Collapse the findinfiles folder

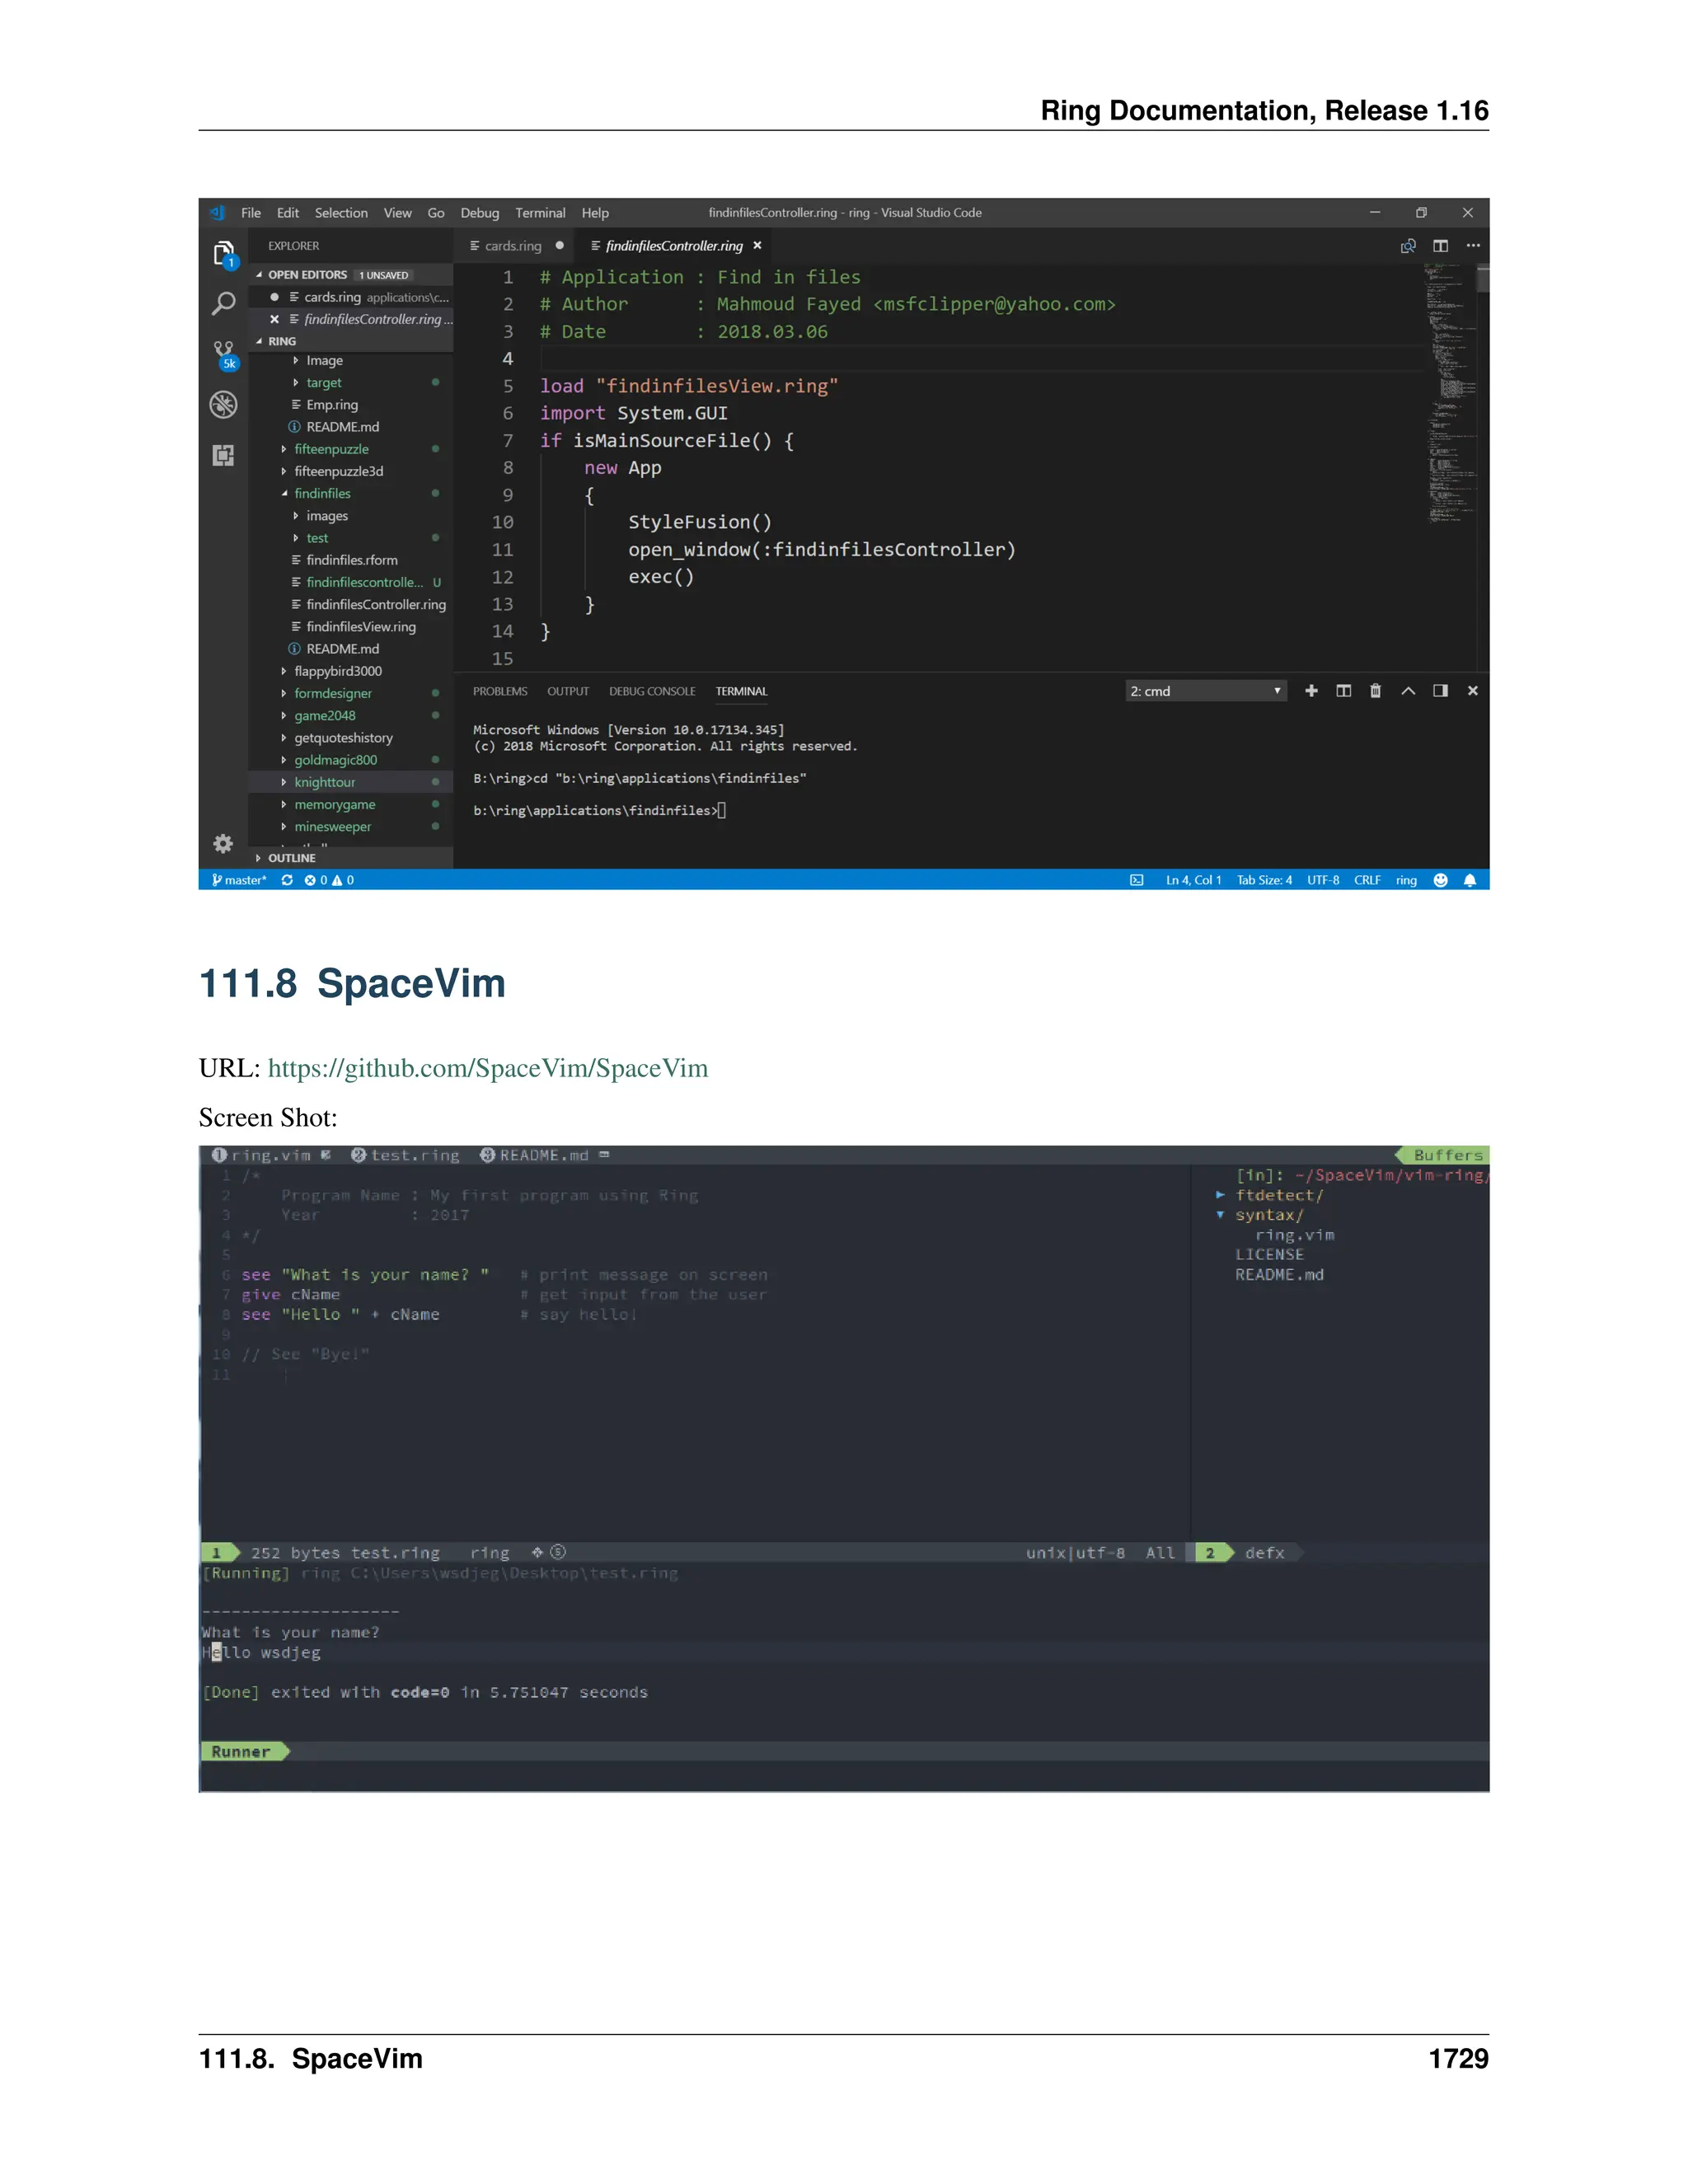tap(322, 494)
